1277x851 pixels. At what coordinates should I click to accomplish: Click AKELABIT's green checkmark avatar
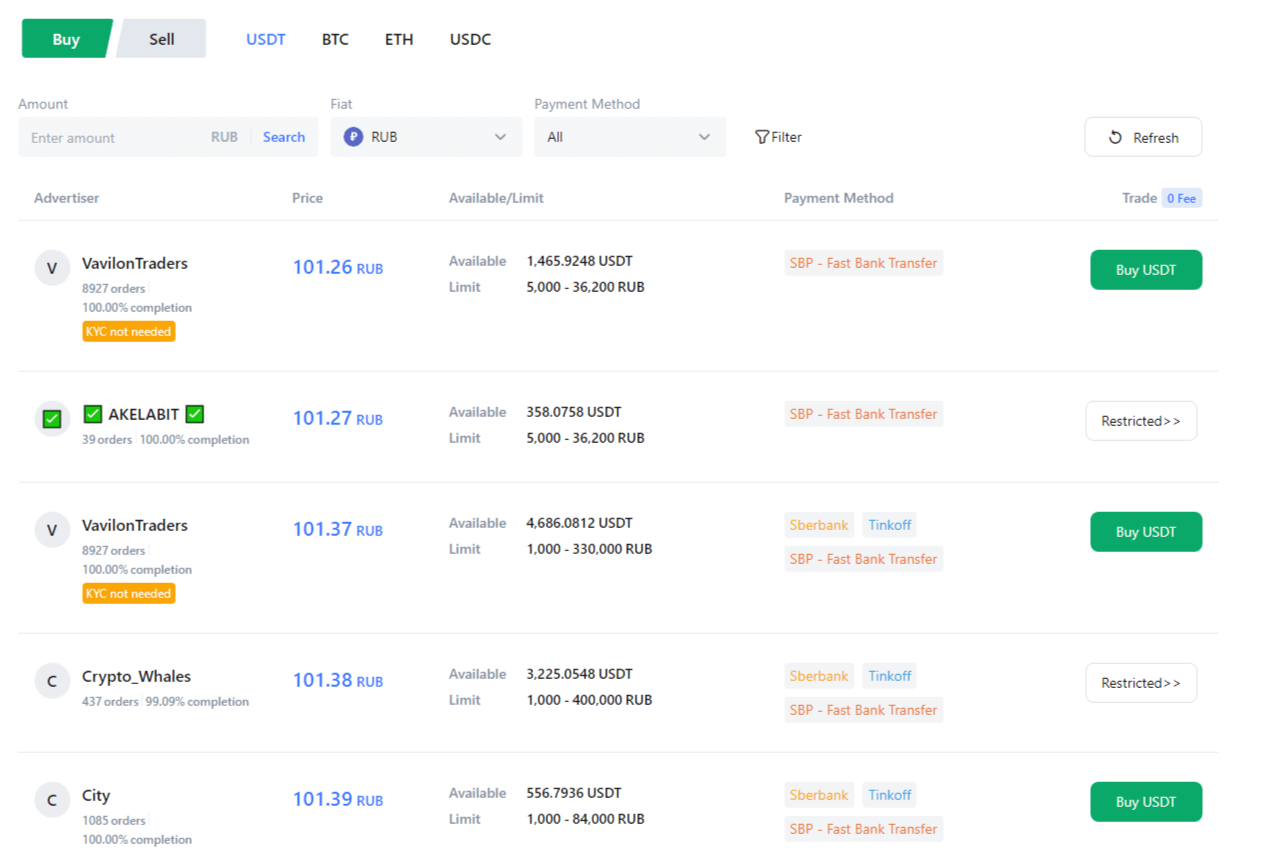[52, 419]
